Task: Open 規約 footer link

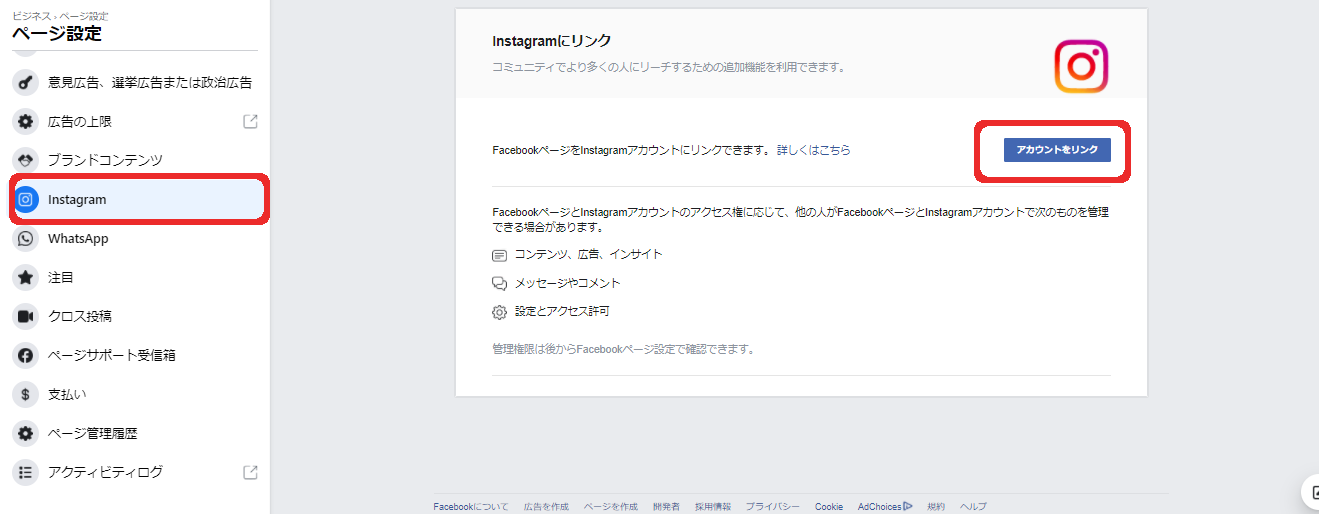Action: pyautogui.click(x=936, y=507)
